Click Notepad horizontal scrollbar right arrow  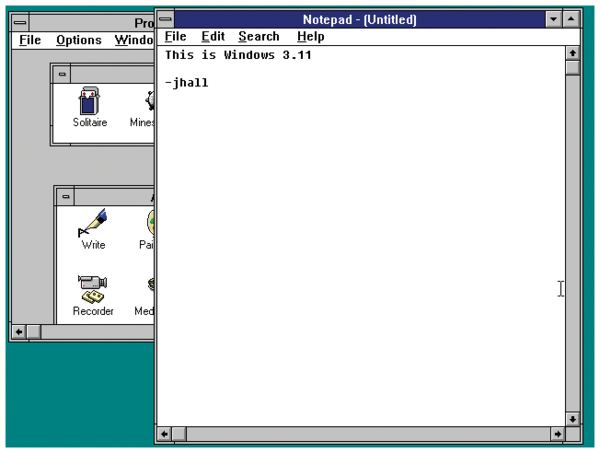pos(558,434)
